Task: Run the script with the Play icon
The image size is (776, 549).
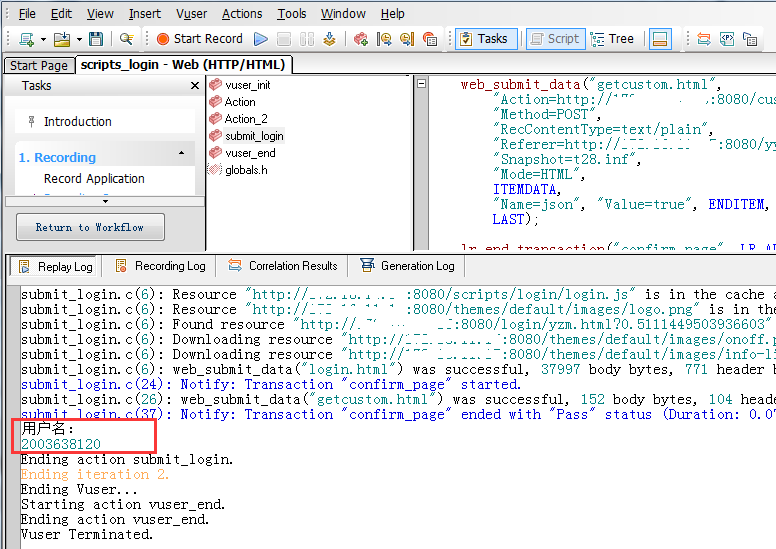Action: [x=261, y=39]
